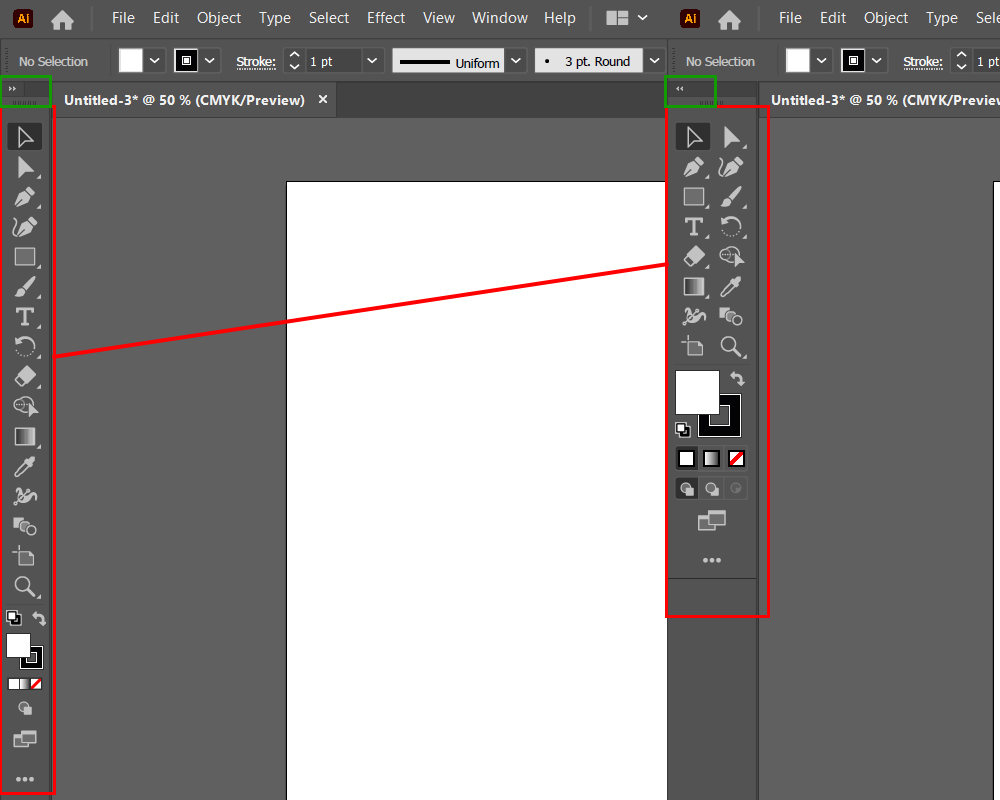
Task: Enable Draw Behind mode in right toolbar
Action: pyautogui.click(x=712, y=489)
